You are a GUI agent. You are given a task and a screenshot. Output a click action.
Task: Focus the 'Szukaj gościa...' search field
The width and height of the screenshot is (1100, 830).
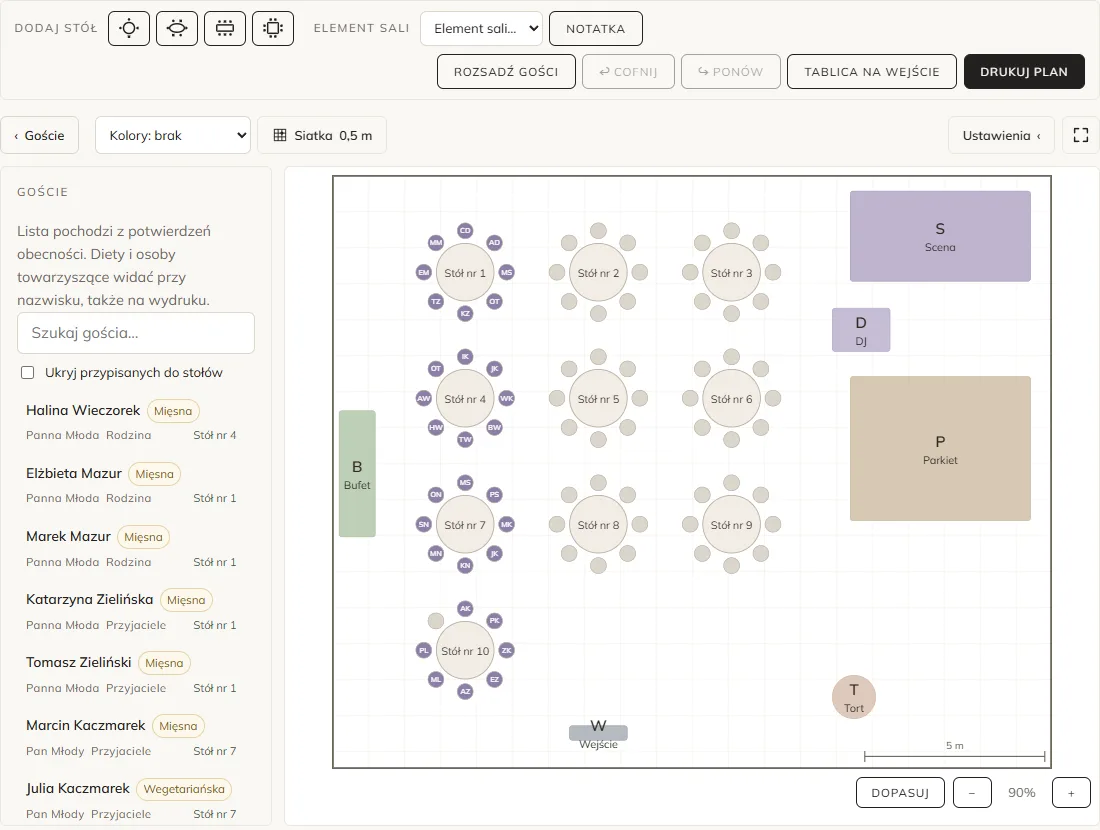(136, 333)
